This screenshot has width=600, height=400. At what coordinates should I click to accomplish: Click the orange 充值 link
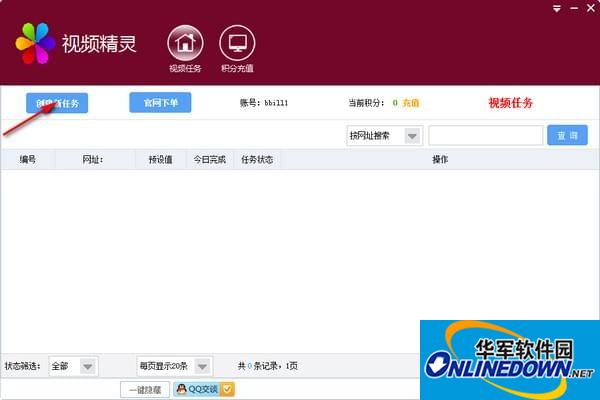tap(411, 103)
